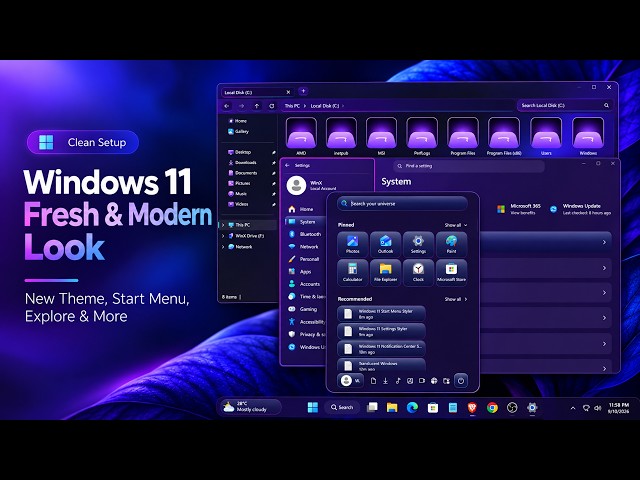Select Home in Settings sidebar
640x480 pixels.
pos(306,209)
